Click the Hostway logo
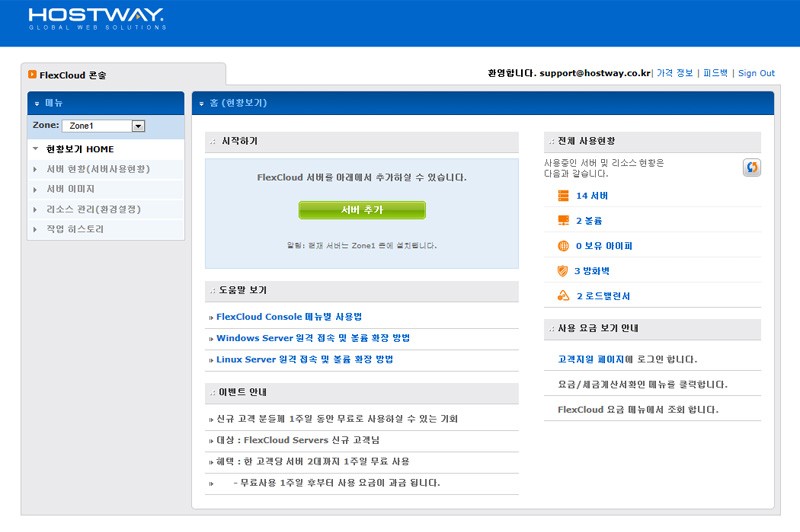The width and height of the screenshot is (800, 532). (x=97, y=19)
